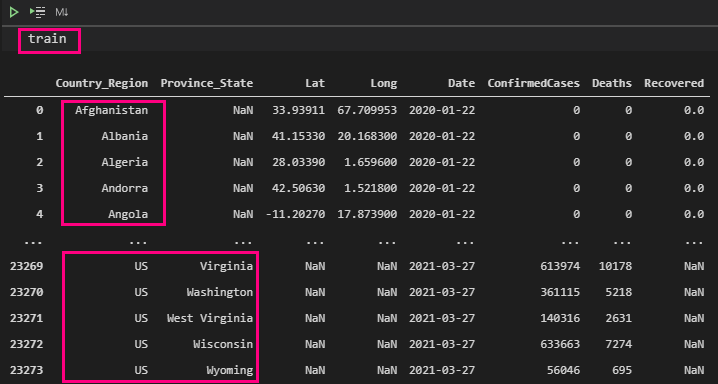Click deaths value 5218
Image resolution: width=718 pixels, height=384 pixels.
click(619, 292)
